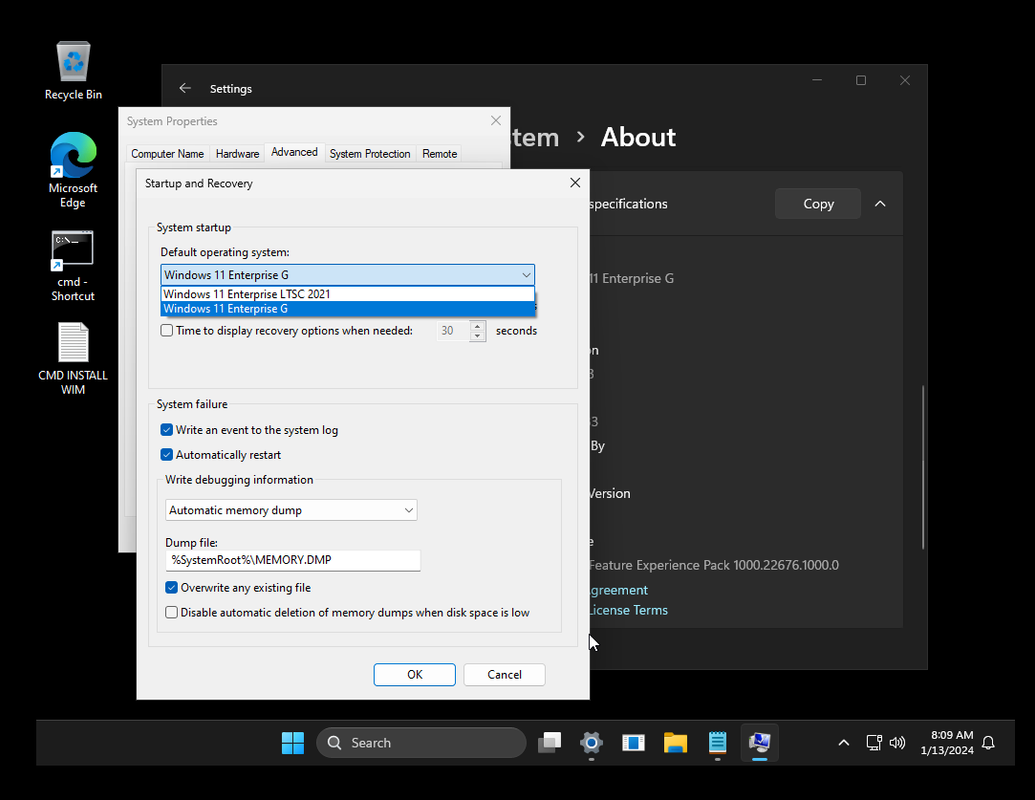Uncheck Write an event to the system log
This screenshot has width=1035, height=800.
pos(167,430)
